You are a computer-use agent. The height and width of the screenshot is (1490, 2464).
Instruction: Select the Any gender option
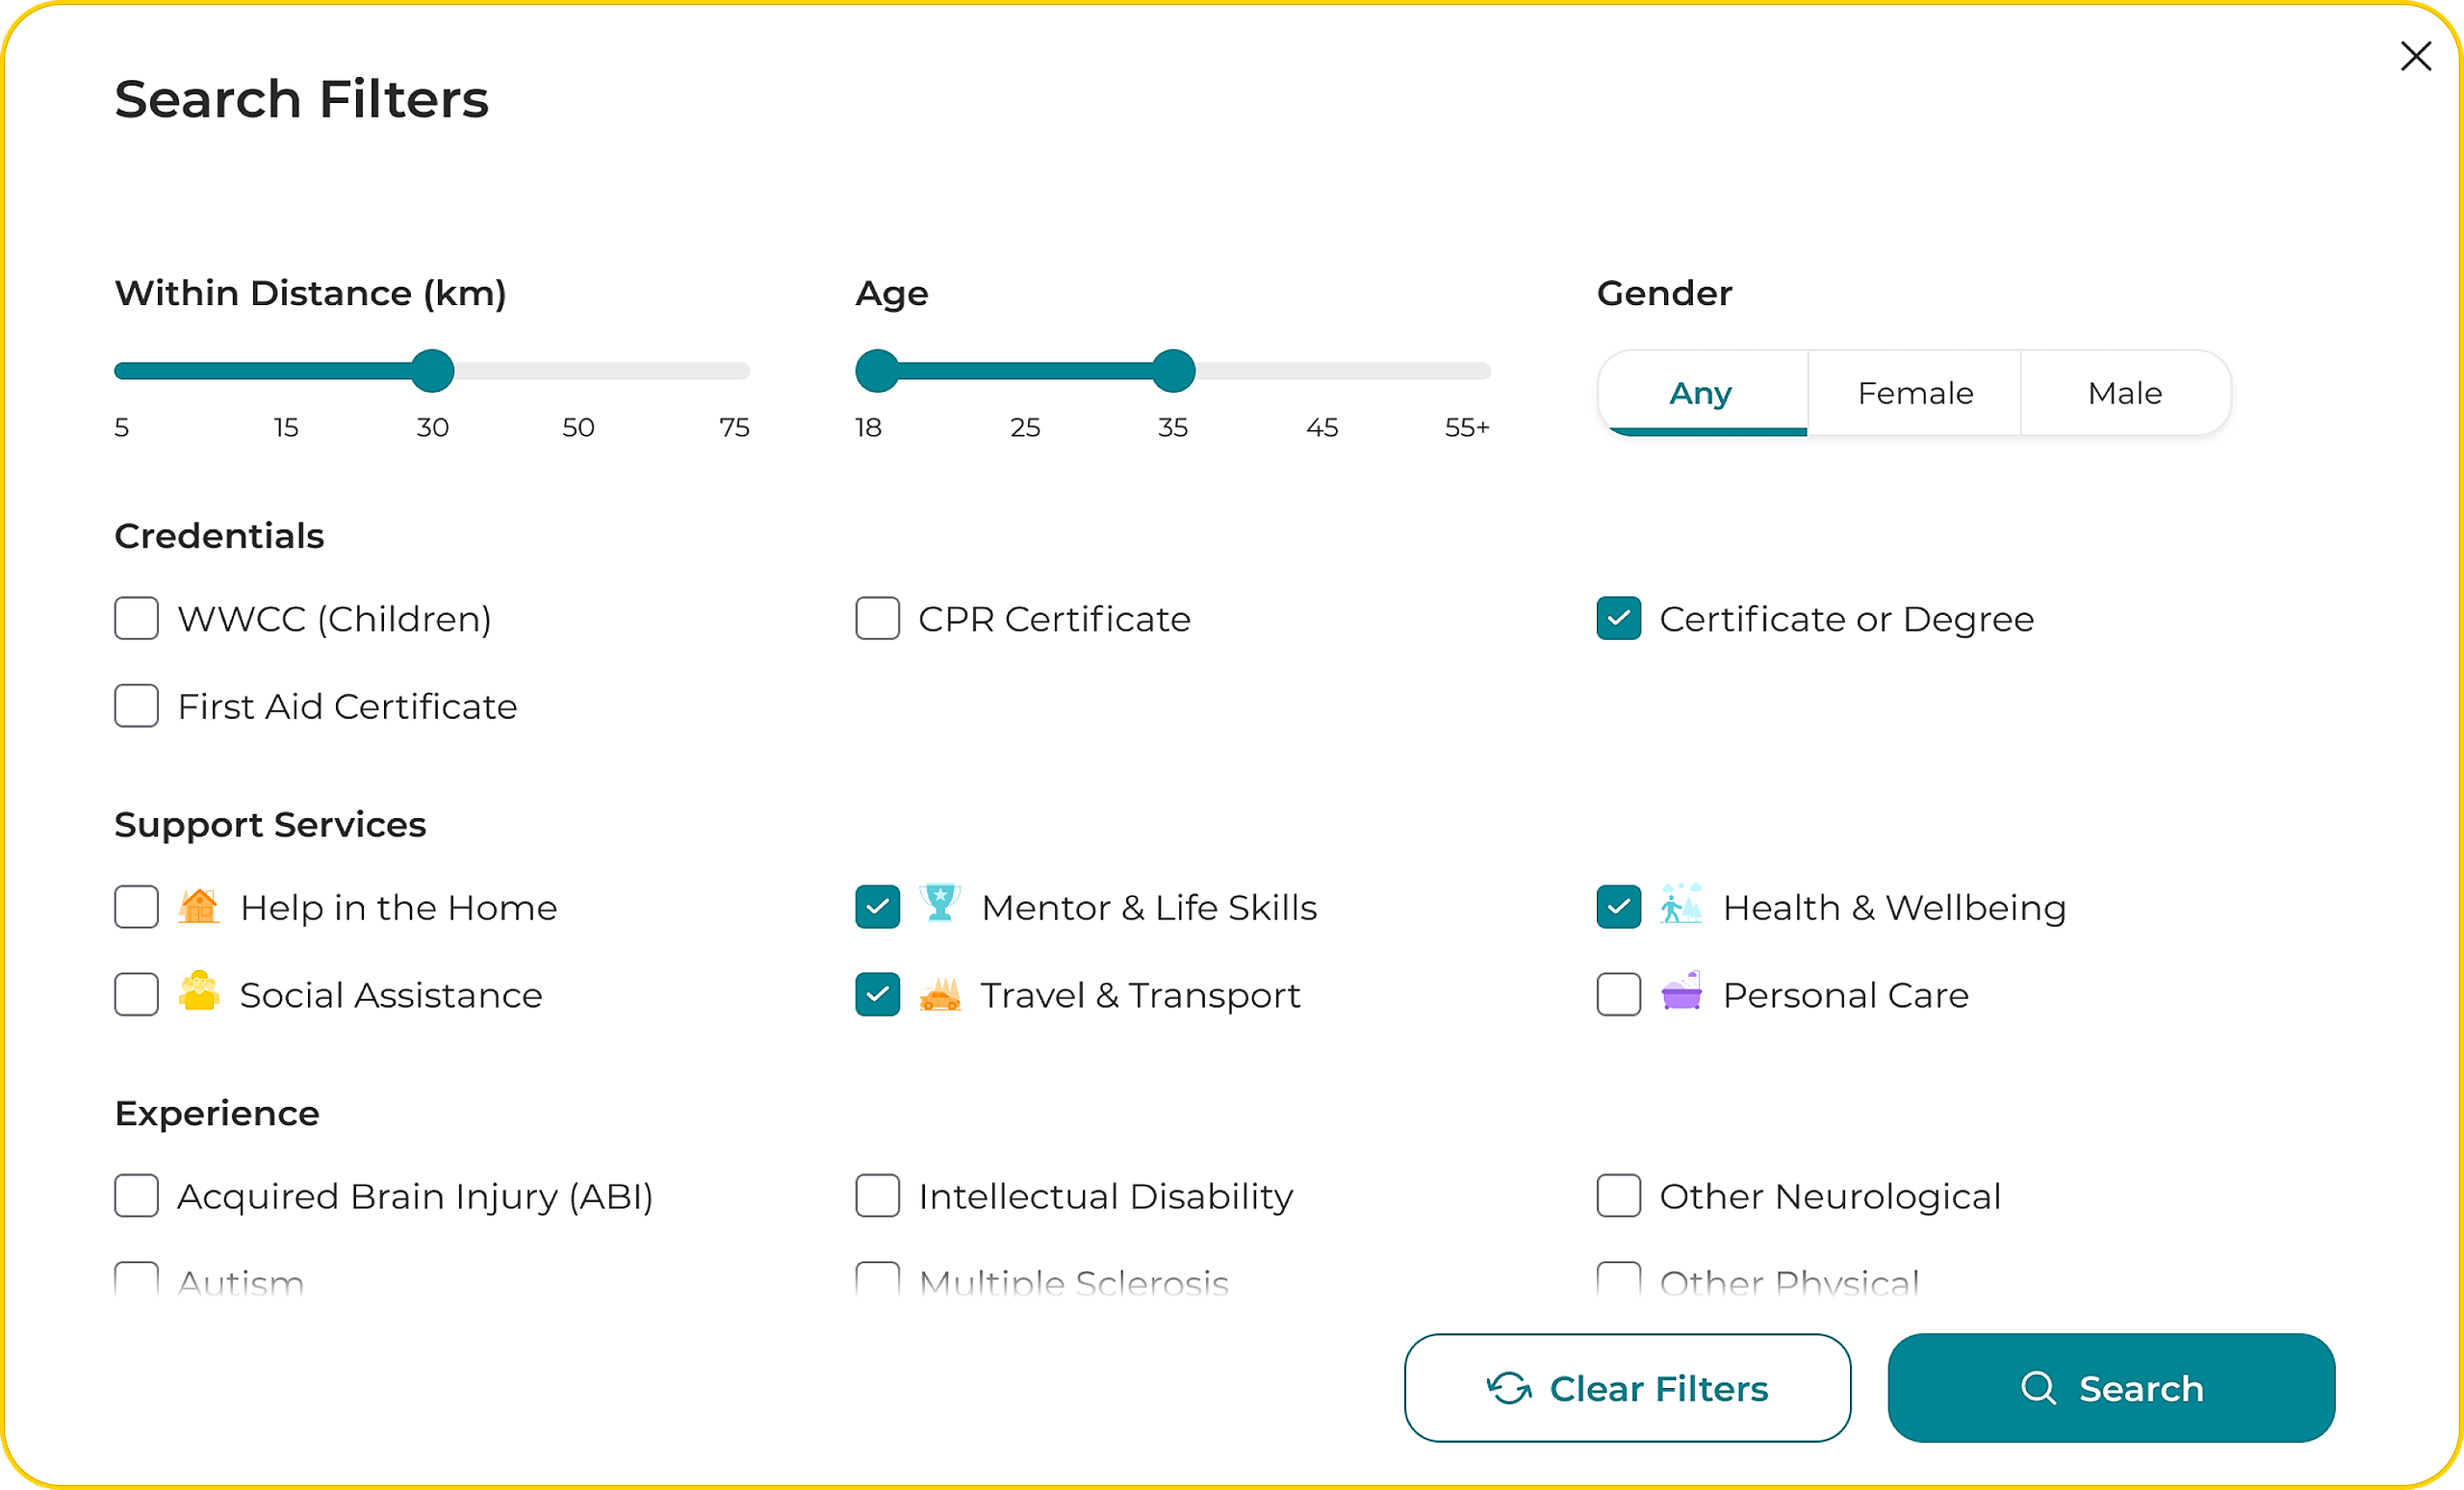(x=1700, y=393)
